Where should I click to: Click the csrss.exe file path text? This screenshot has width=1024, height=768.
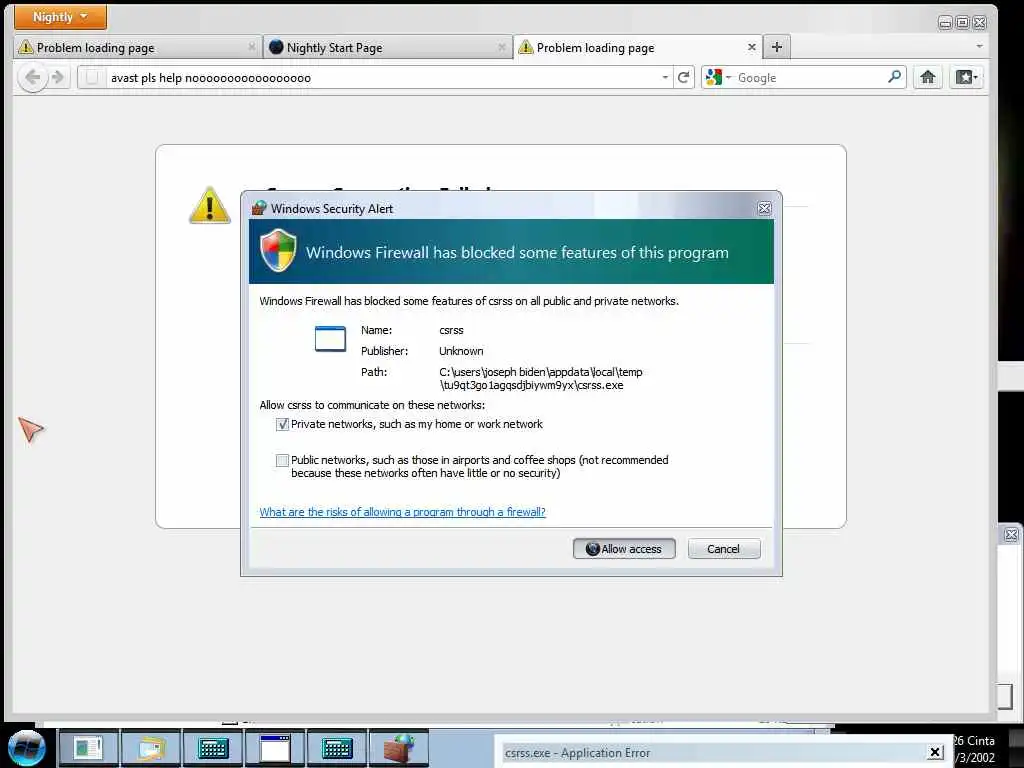pos(541,379)
